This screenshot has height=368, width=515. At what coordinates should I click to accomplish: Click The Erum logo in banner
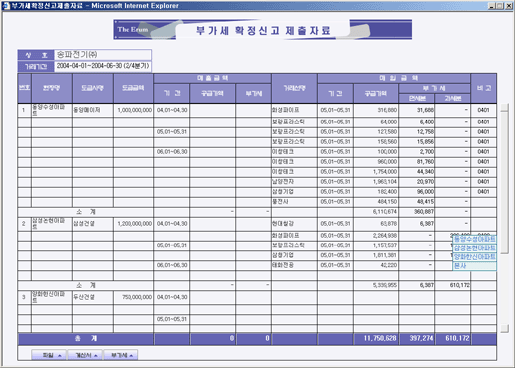pos(133,29)
